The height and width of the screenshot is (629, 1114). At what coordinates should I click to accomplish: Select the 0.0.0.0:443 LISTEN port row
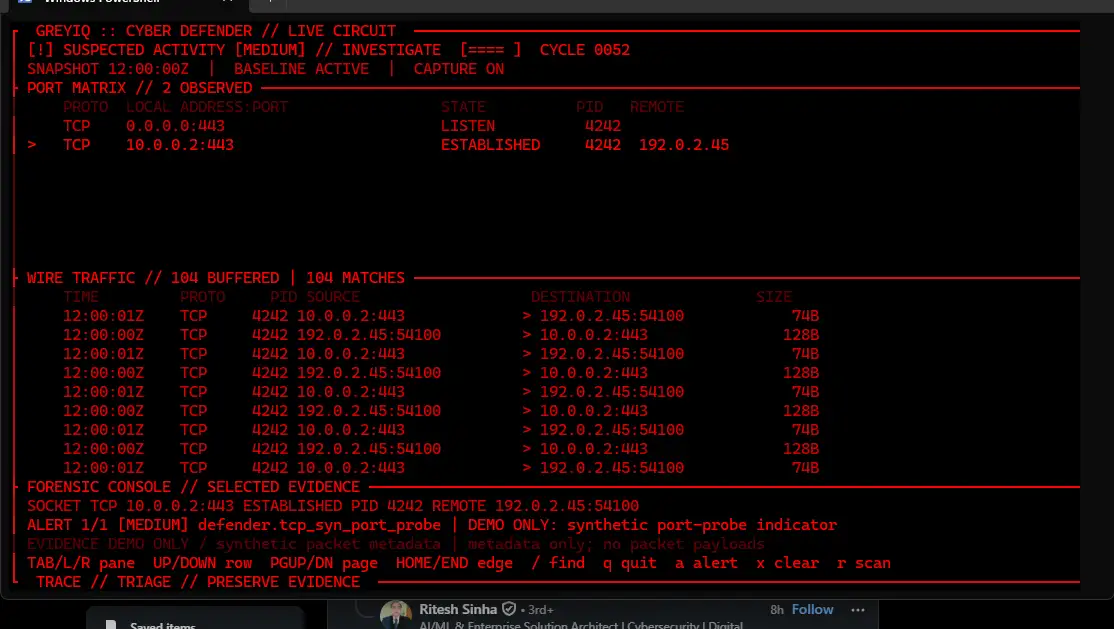[x=341, y=126]
